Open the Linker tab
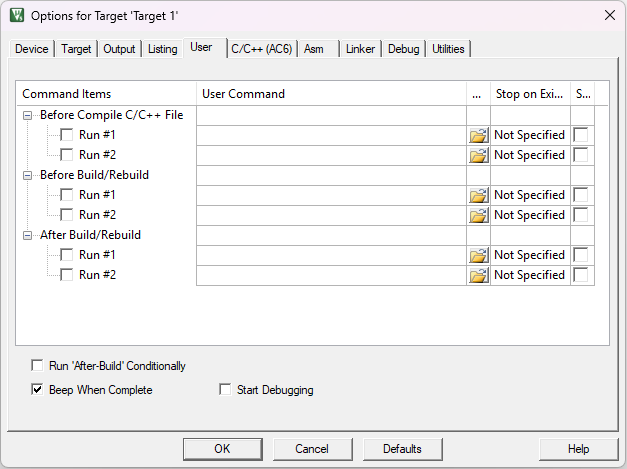Image resolution: width=627 pixels, height=469 pixels. tap(360, 49)
